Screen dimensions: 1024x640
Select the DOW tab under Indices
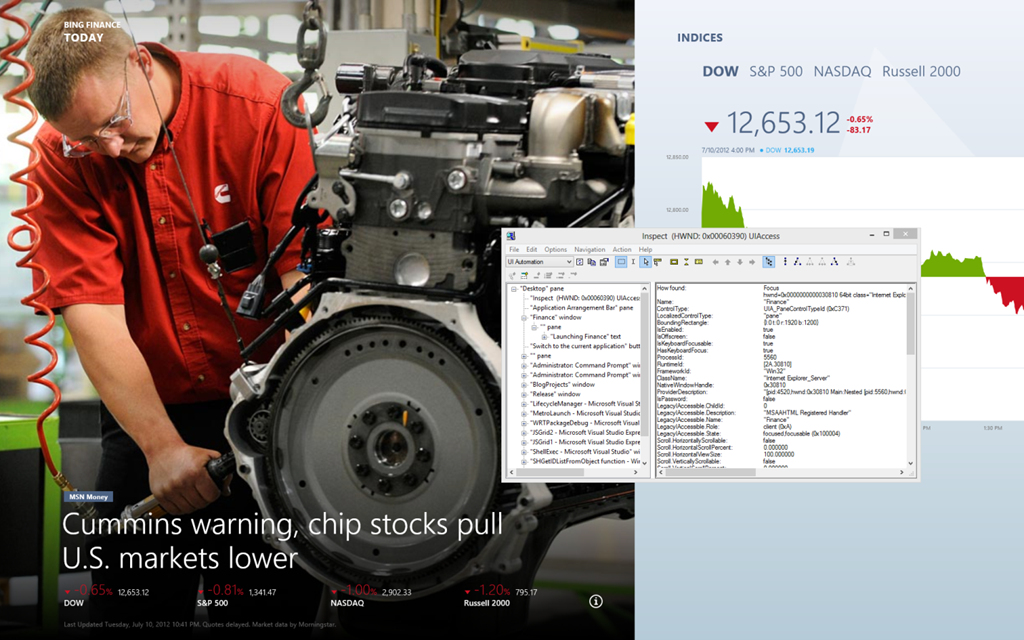[720, 71]
